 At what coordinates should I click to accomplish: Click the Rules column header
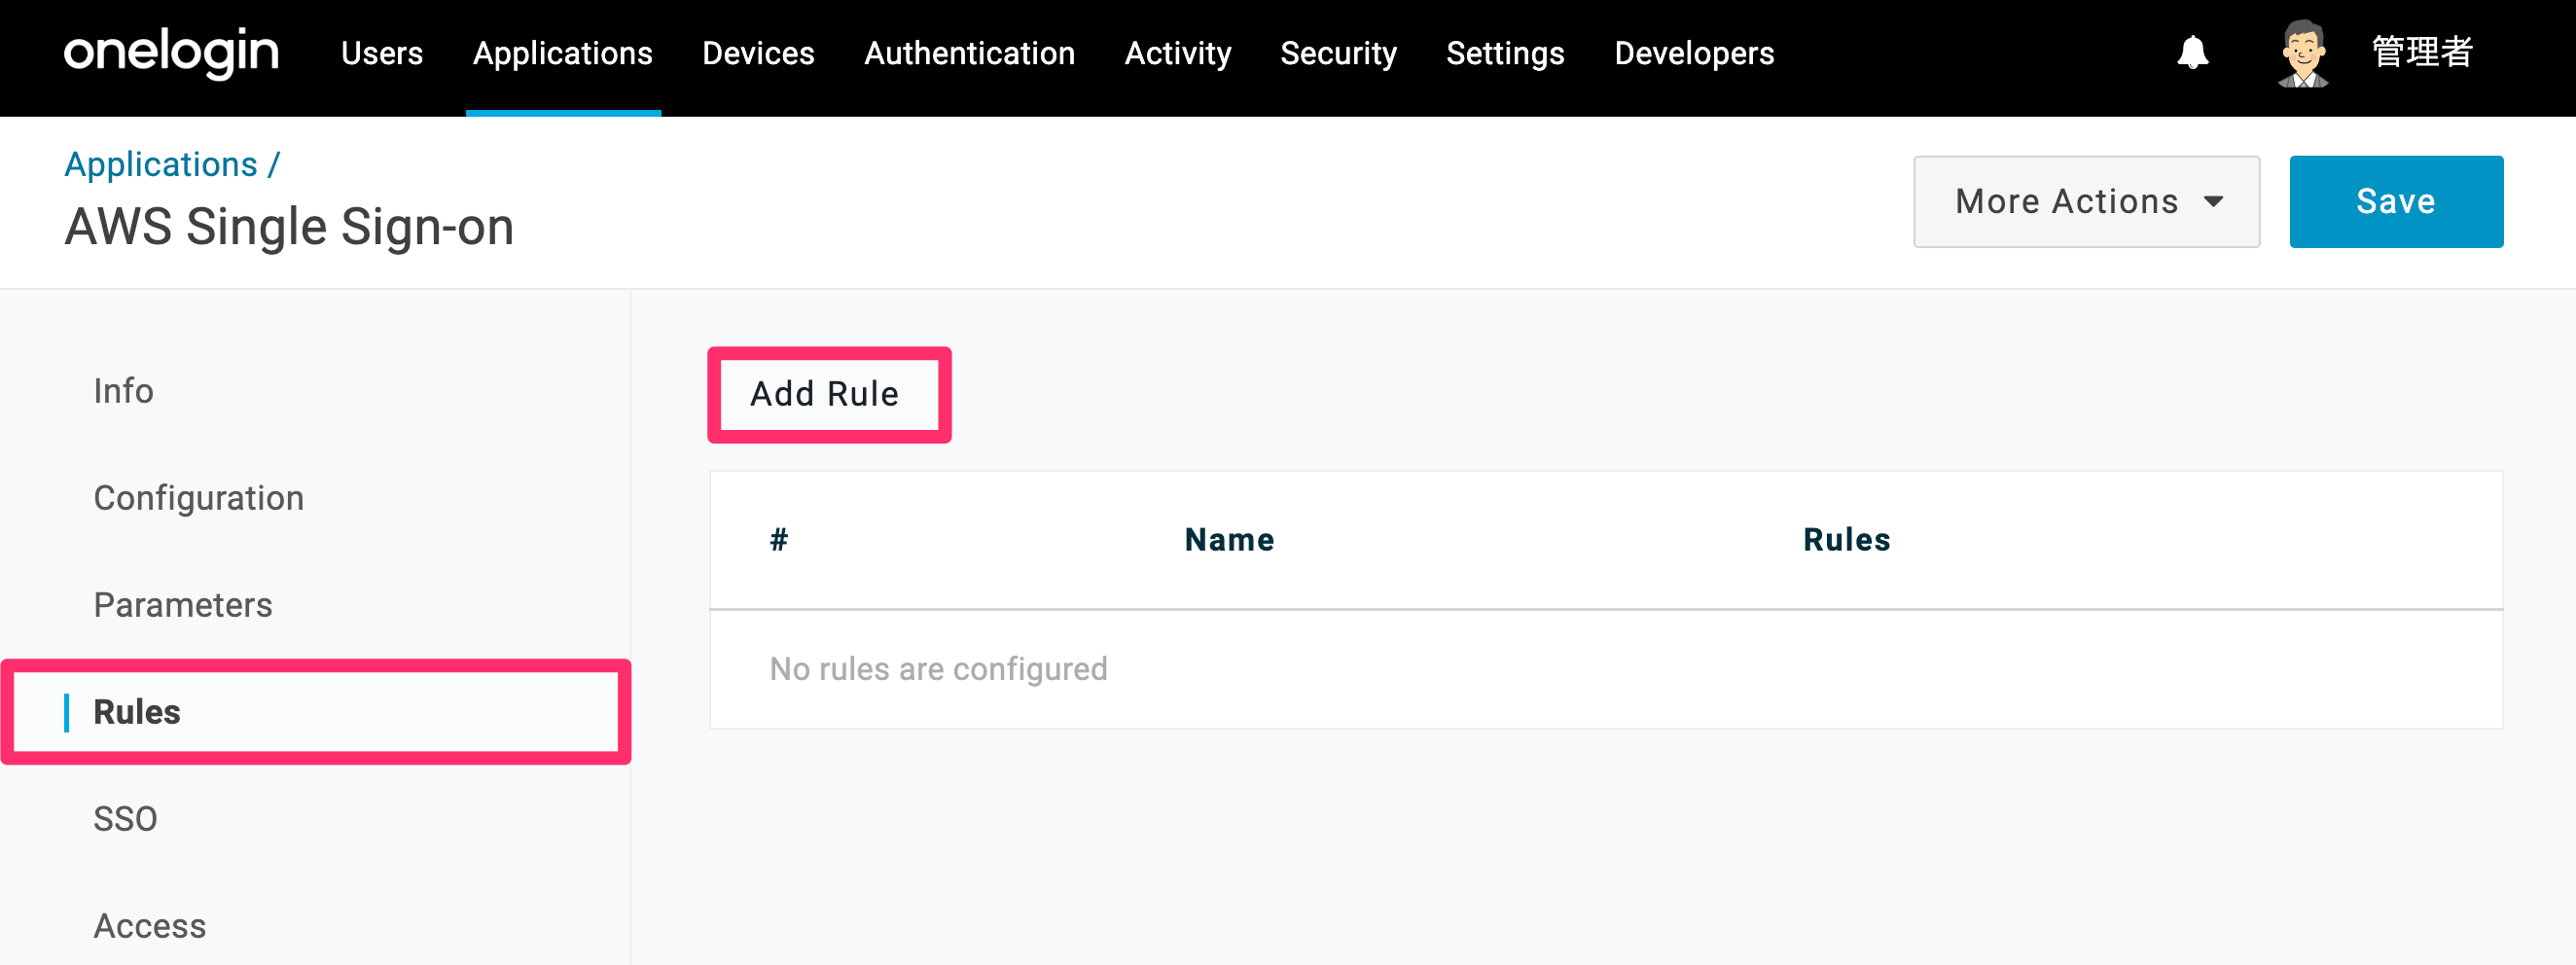coord(1846,540)
